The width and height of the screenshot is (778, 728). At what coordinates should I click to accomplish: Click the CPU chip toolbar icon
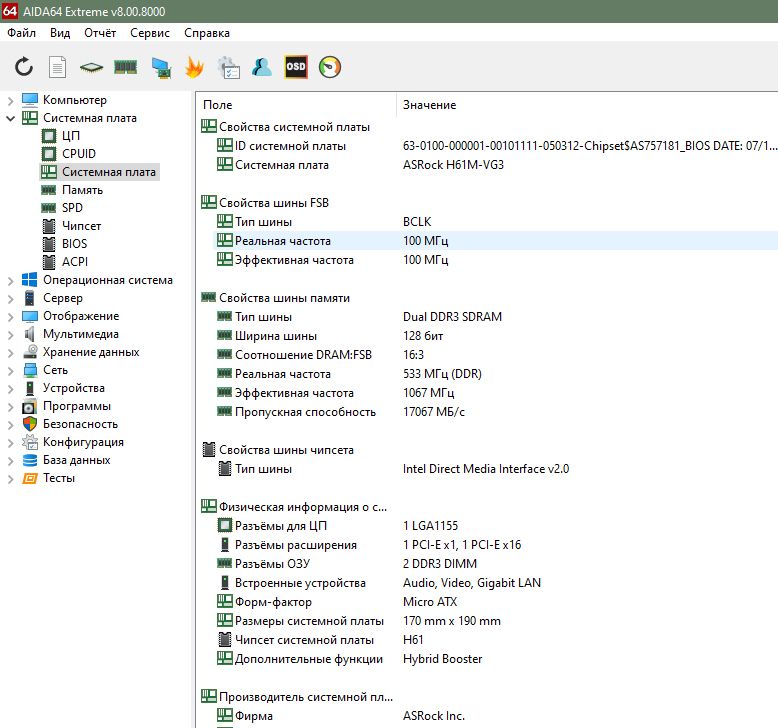[x=92, y=67]
